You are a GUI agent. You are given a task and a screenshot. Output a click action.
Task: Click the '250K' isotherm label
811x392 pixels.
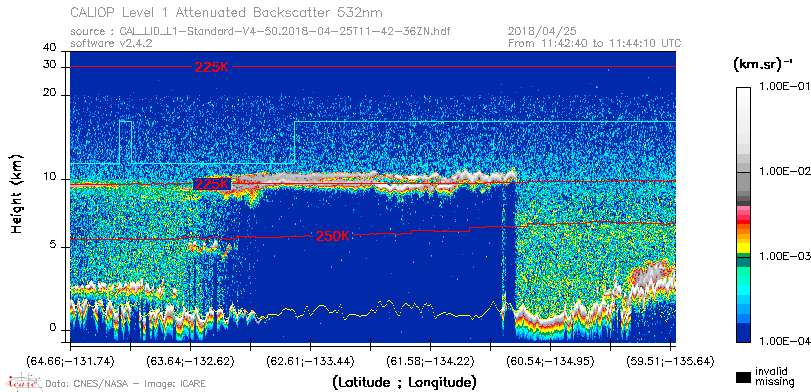(x=333, y=236)
